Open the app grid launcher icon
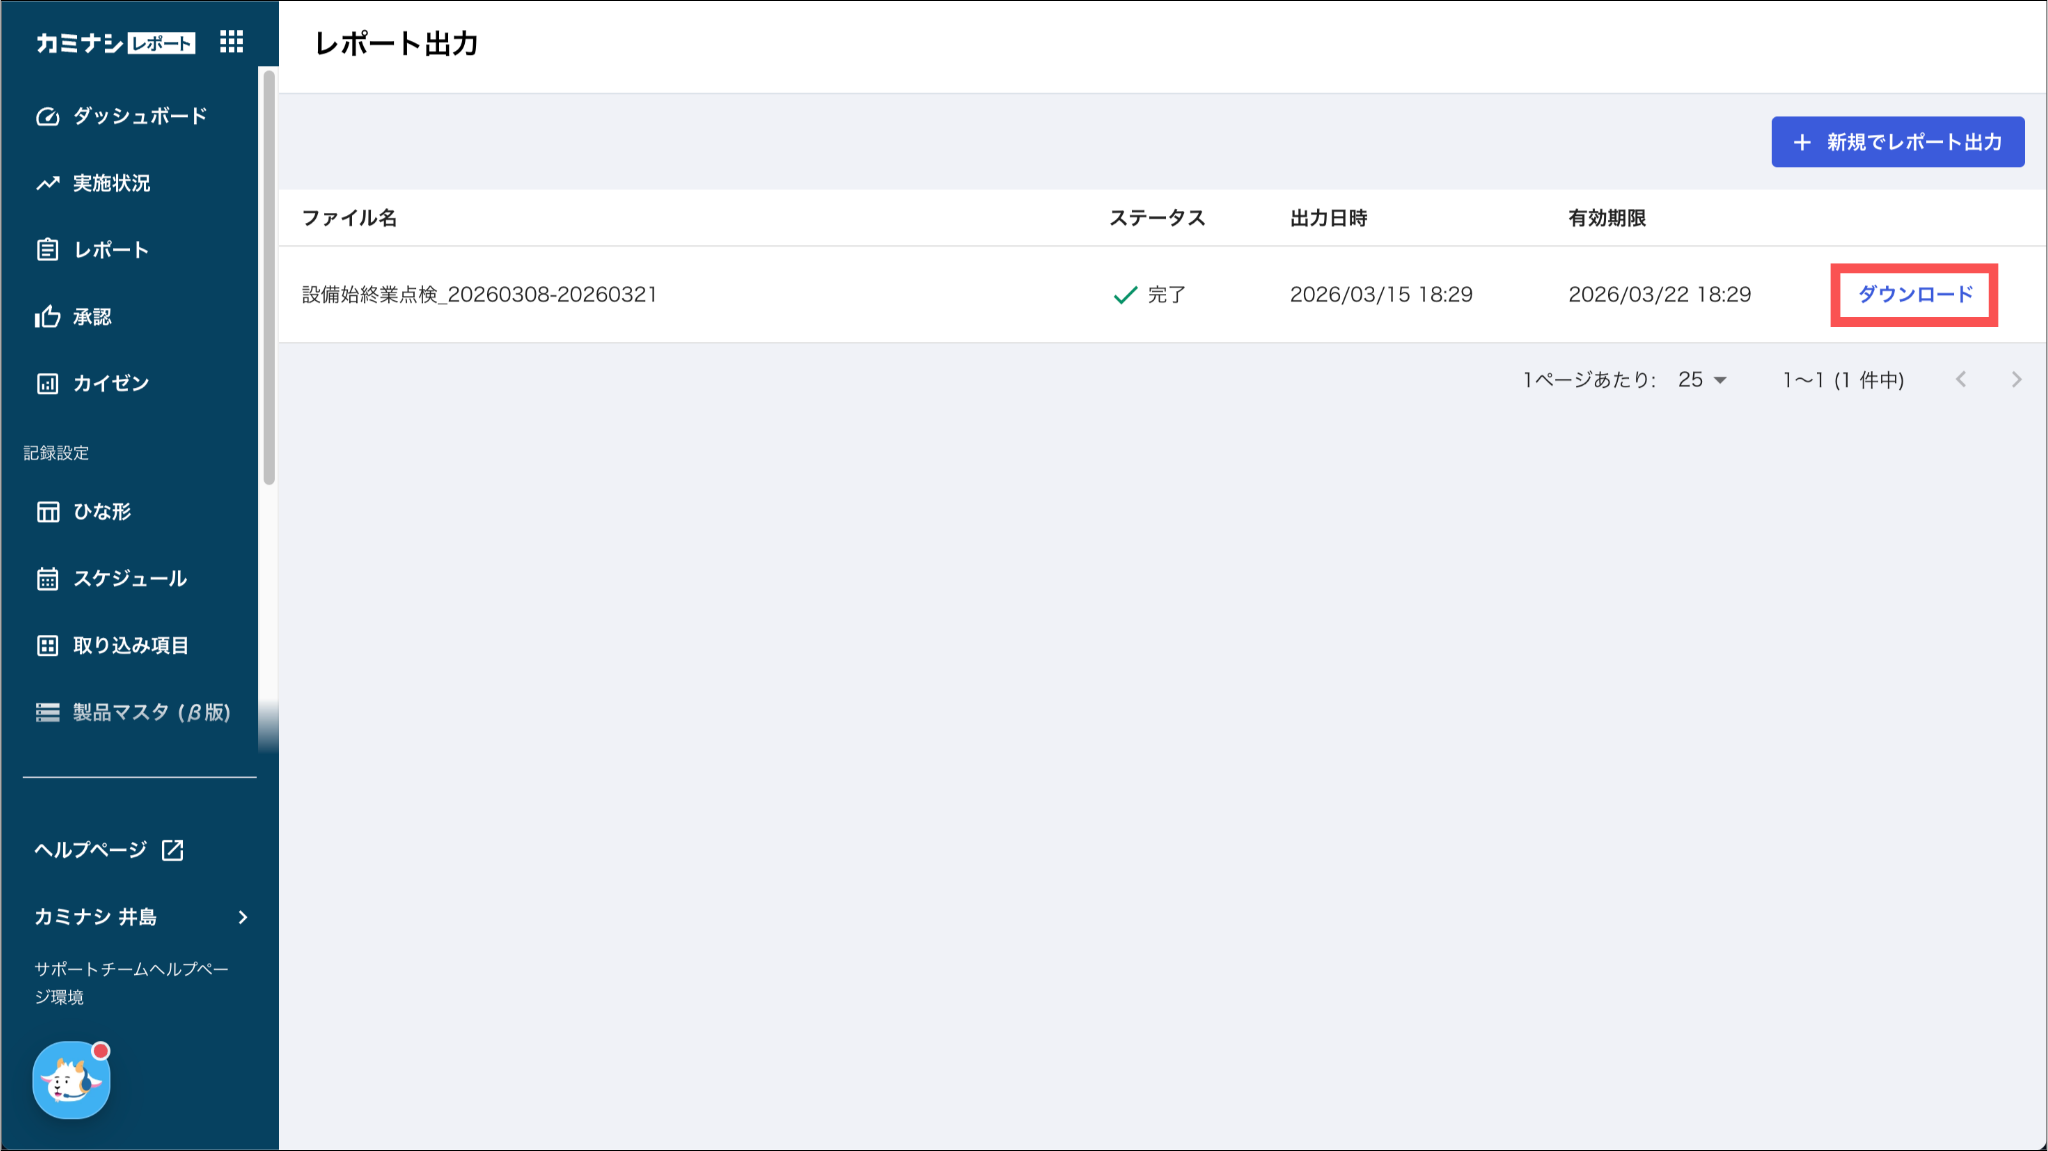2048x1151 pixels. pos(231,42)
